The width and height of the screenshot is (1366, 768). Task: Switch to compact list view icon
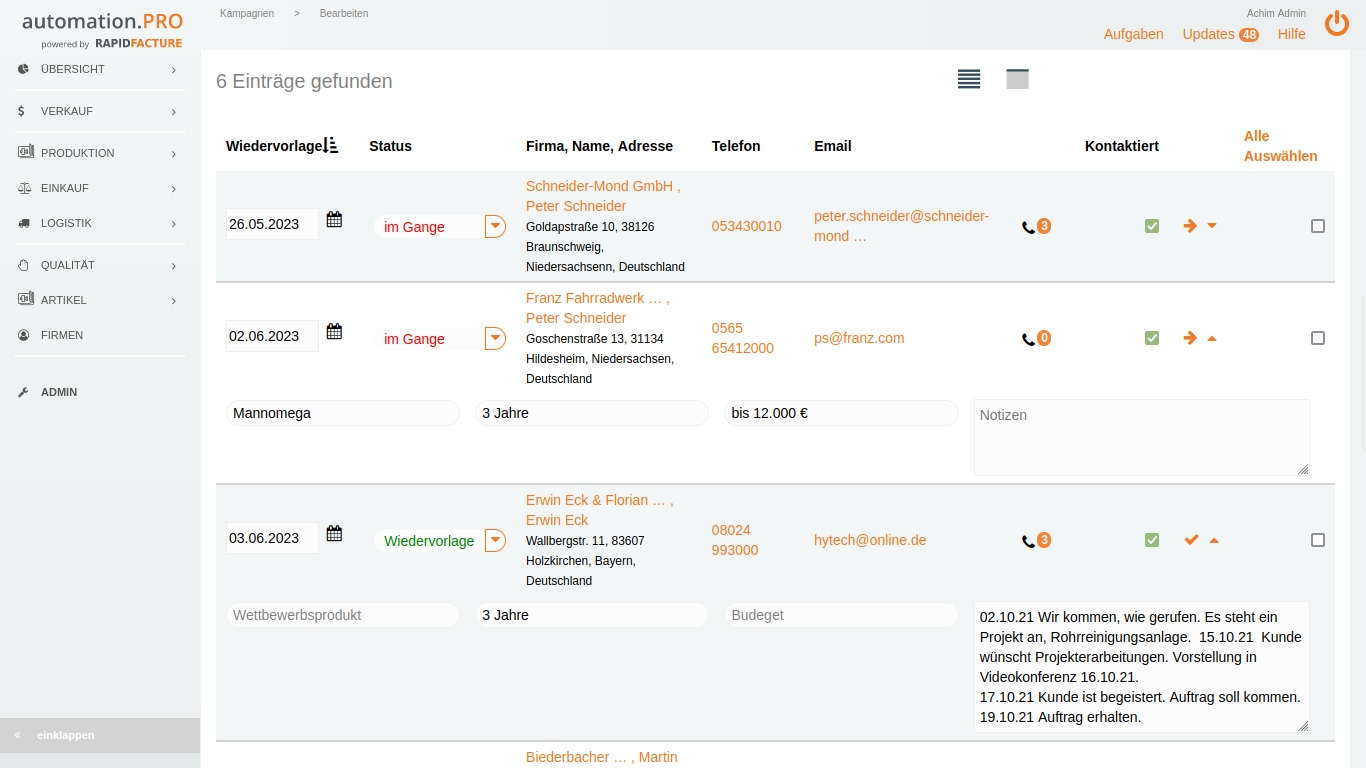click(968, 80)
